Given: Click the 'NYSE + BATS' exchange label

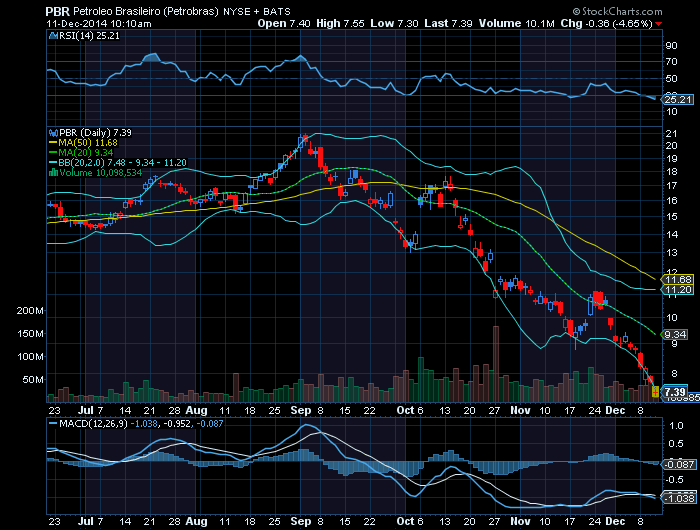Looking at the screenshot, I should pos(257,12).
